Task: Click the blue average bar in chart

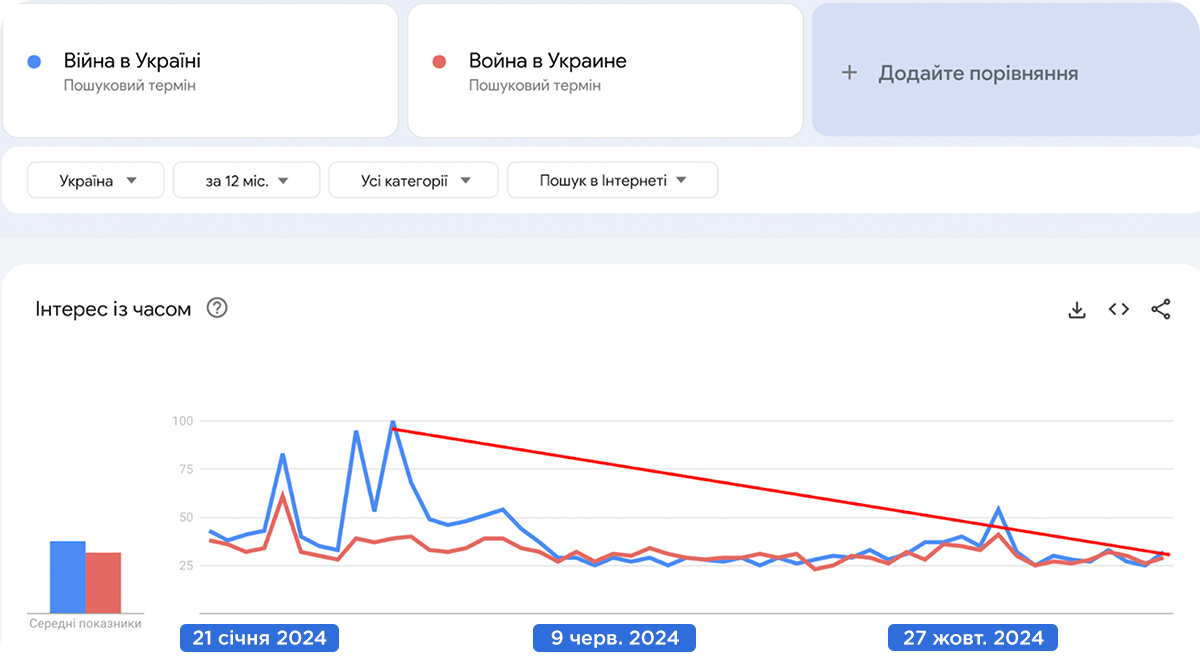Action: tap(68, 577)
